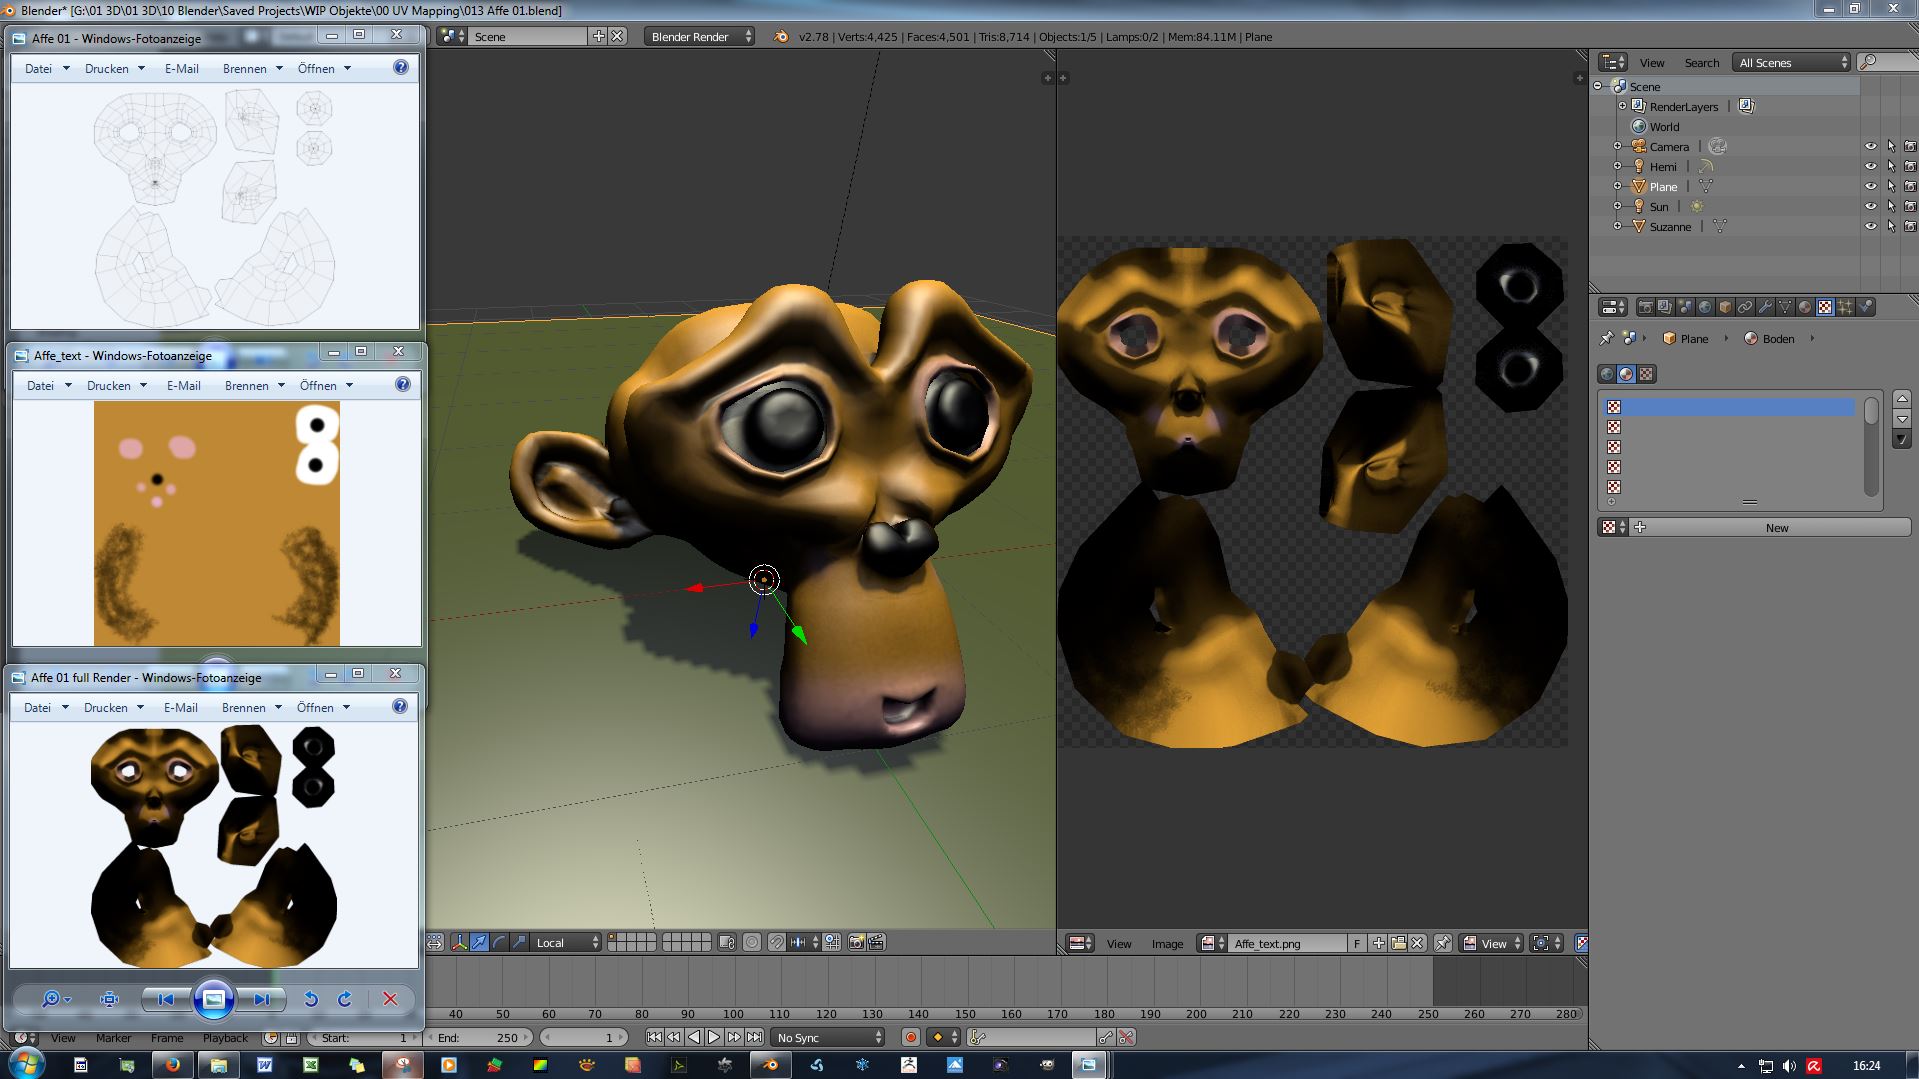Rotate photo clockwise in photo viewer
Image resolution: width=1919 pixels, height=1079 pixels.
(x=345, y=999)
